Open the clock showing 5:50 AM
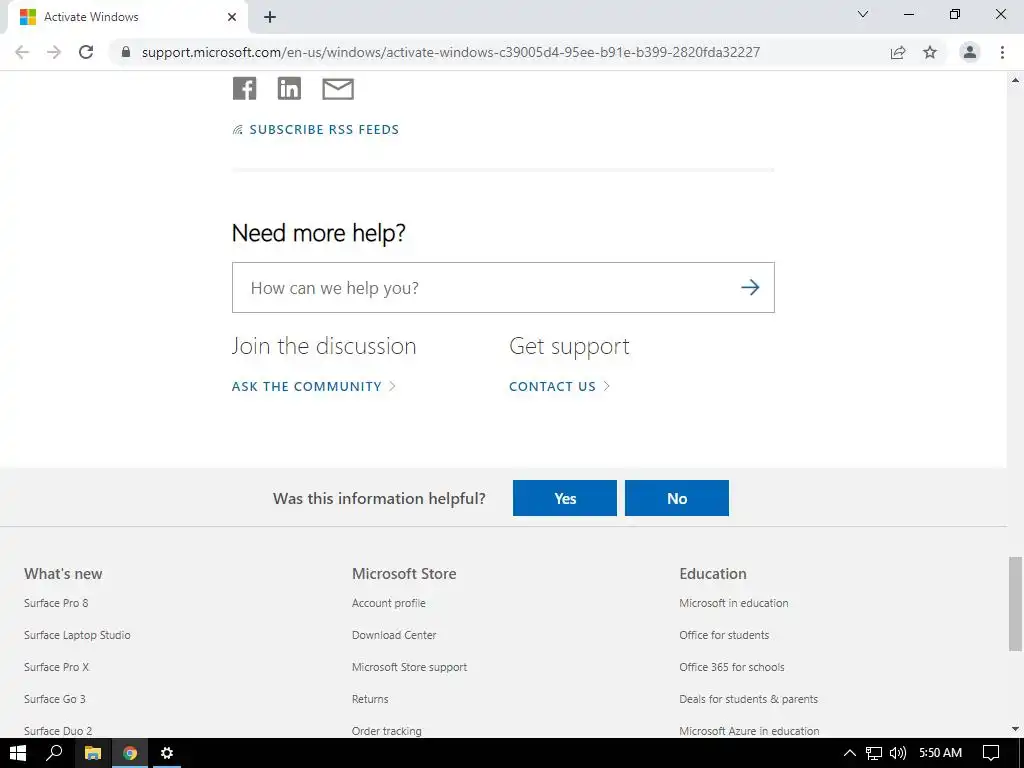Viewport: 1024px width, 768px height. click(x=940, y=753)
